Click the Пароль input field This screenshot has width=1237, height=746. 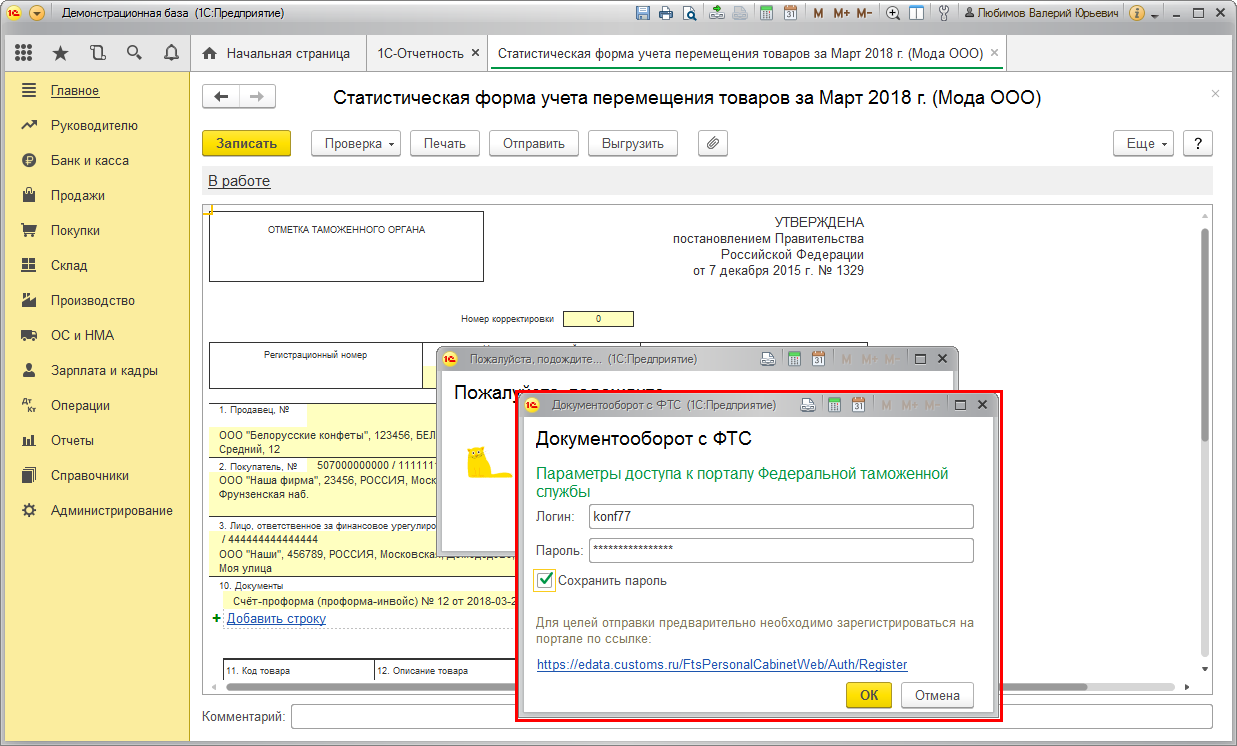click(781, 551)
